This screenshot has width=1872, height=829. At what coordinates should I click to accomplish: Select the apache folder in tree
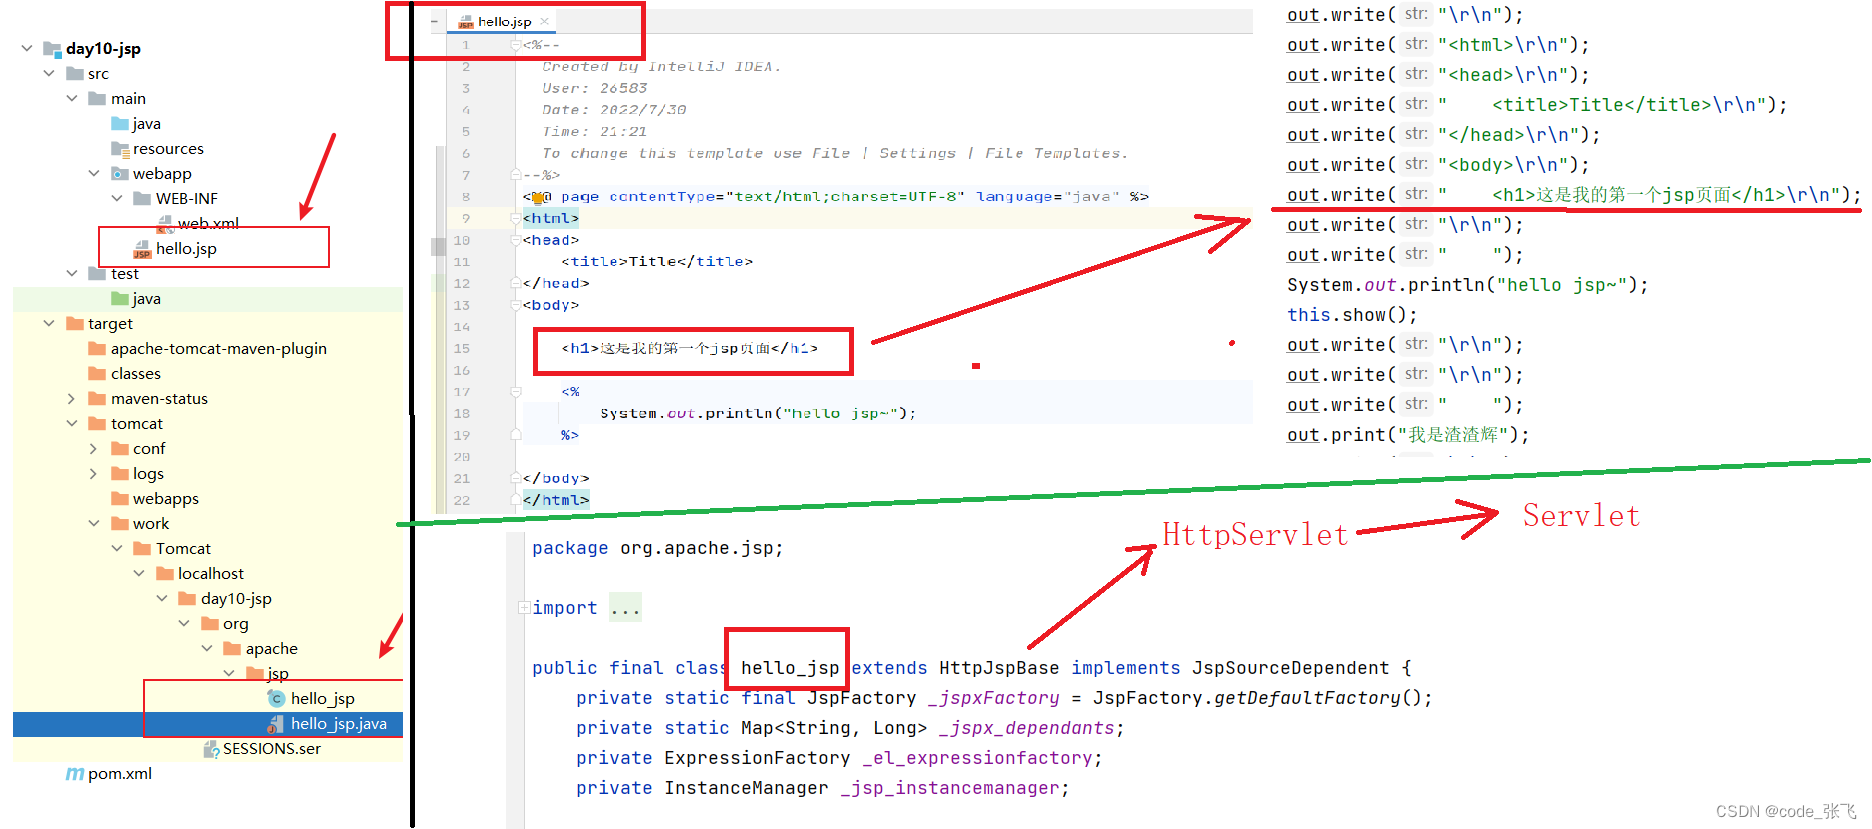click(x=271, y=649)
